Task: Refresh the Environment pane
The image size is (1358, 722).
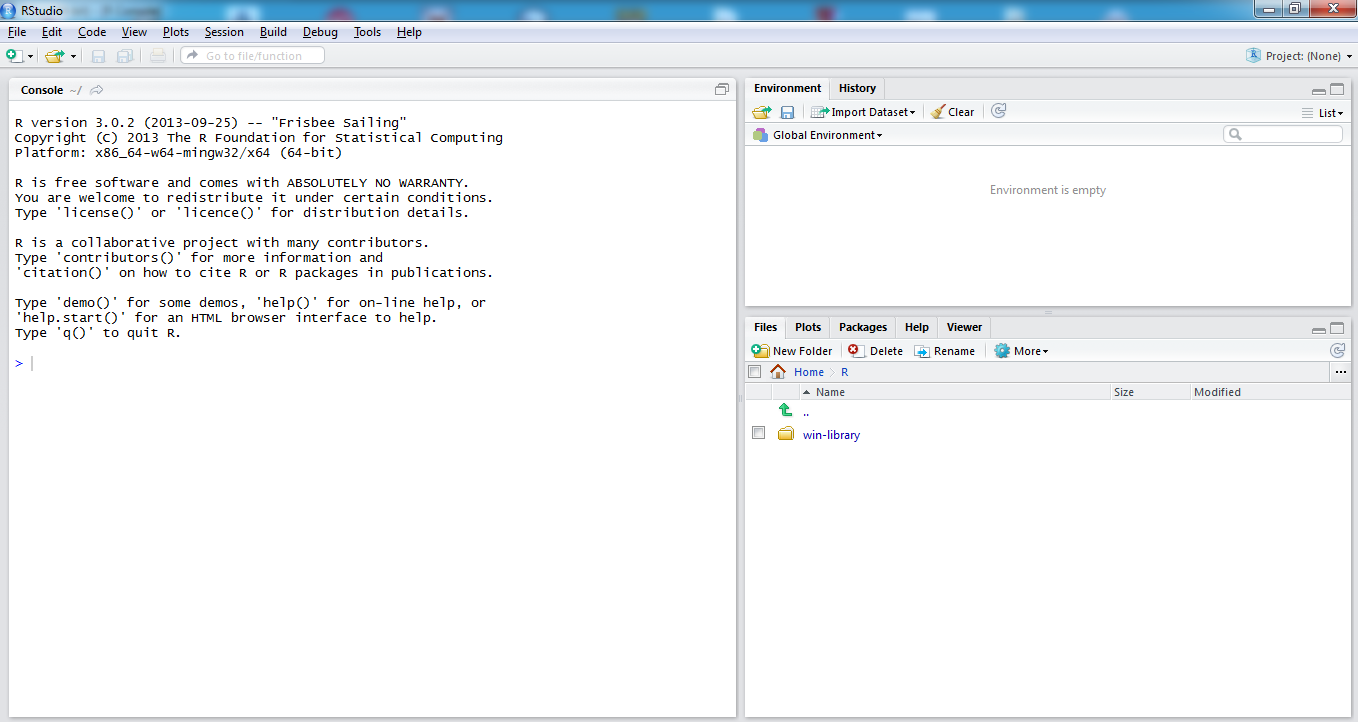Action: (x=998, y=111)
